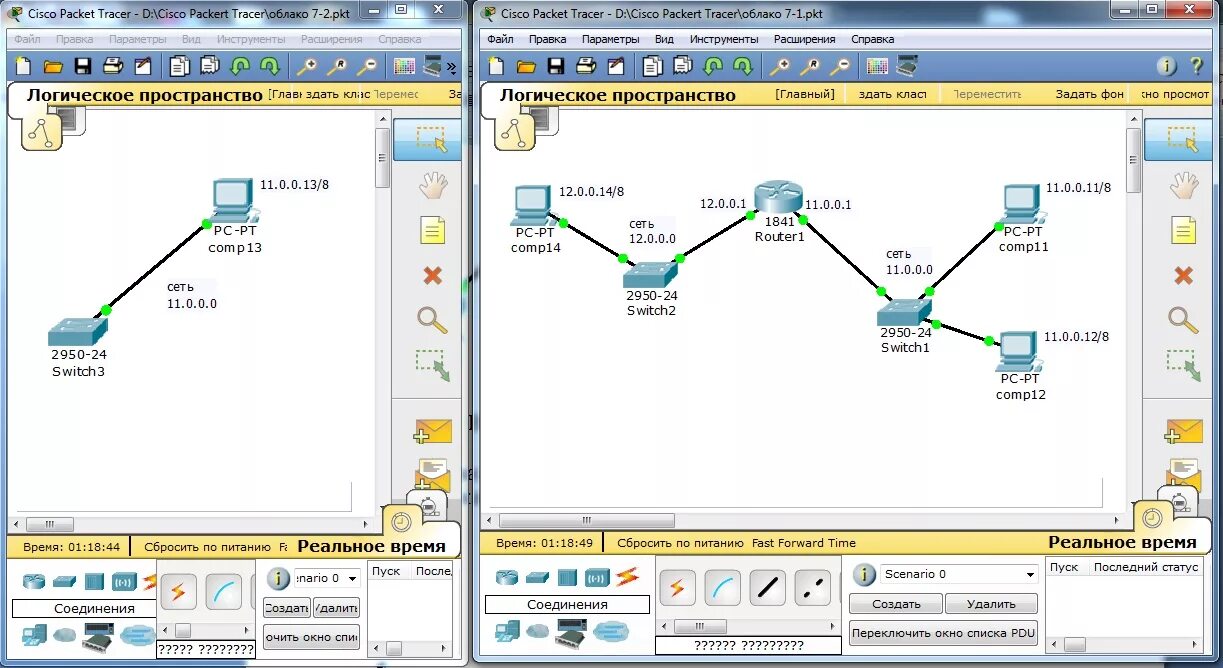Screen dimensions: 1223x668
Task: Click Создать button in облако 7-1 window
Action: (x=896, y=604)
